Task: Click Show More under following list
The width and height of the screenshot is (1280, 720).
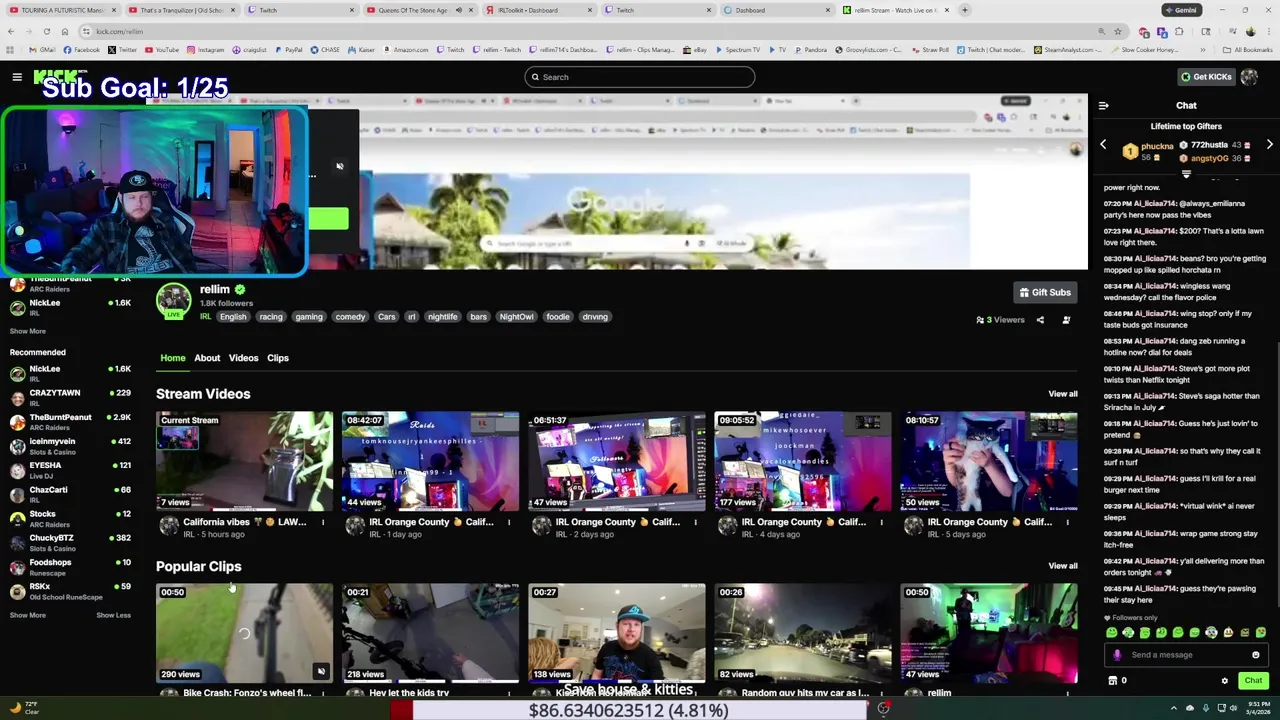Action: (x=28, y=331)
